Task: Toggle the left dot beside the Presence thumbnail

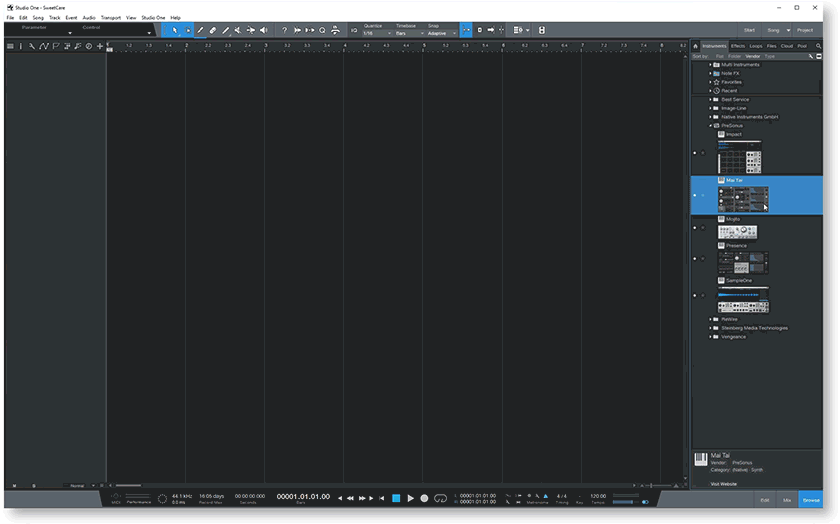Action: tap(695, 259)
